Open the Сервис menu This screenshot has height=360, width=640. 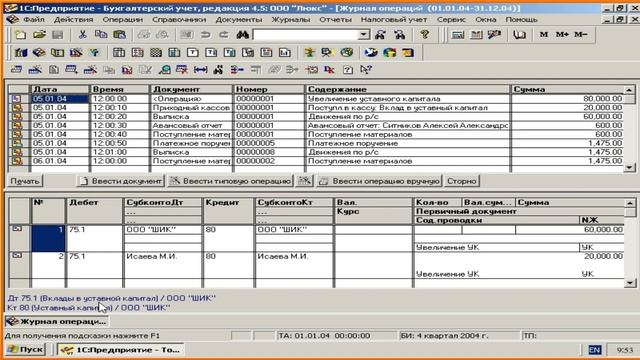pos(451,20)
